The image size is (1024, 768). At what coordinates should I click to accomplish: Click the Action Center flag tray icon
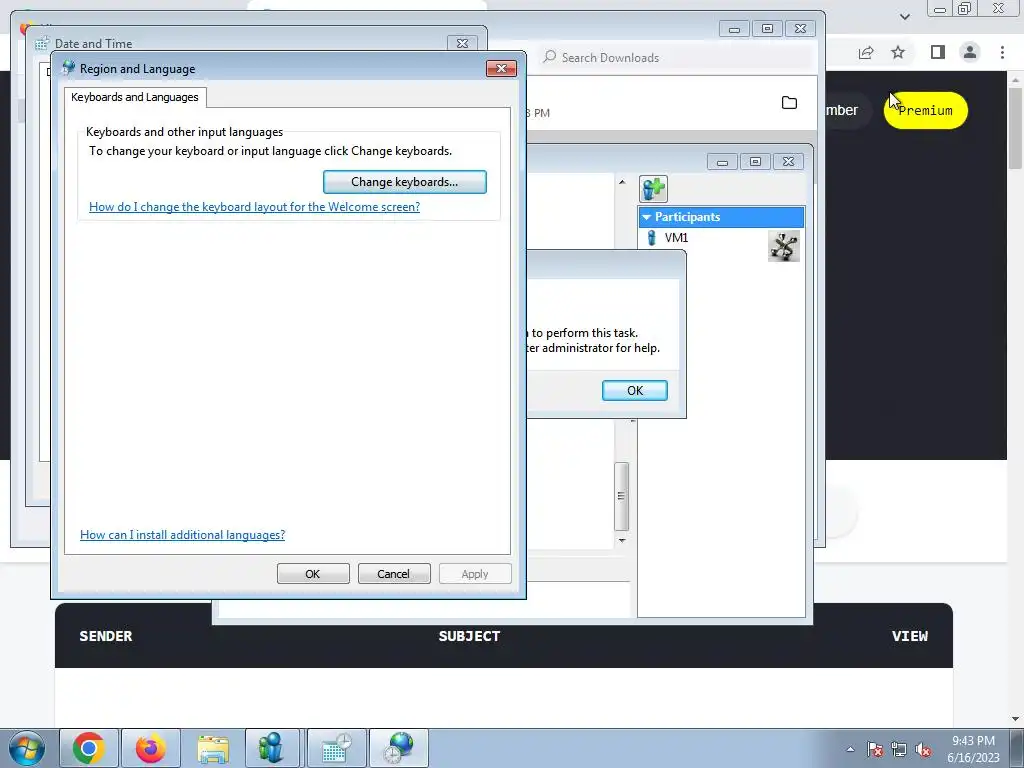[875, 749]
